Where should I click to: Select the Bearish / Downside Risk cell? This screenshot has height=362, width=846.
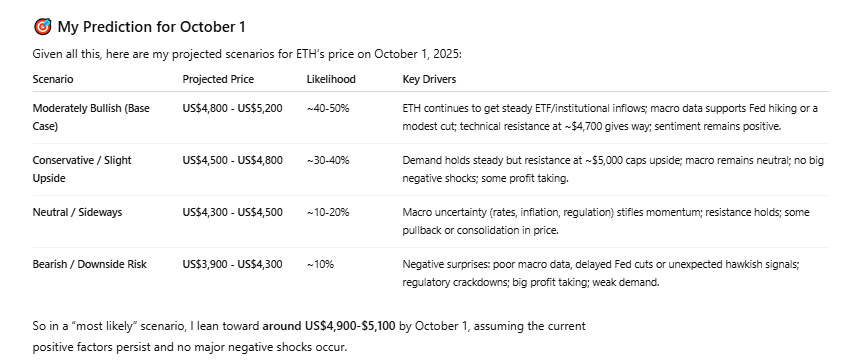(90, 264)
